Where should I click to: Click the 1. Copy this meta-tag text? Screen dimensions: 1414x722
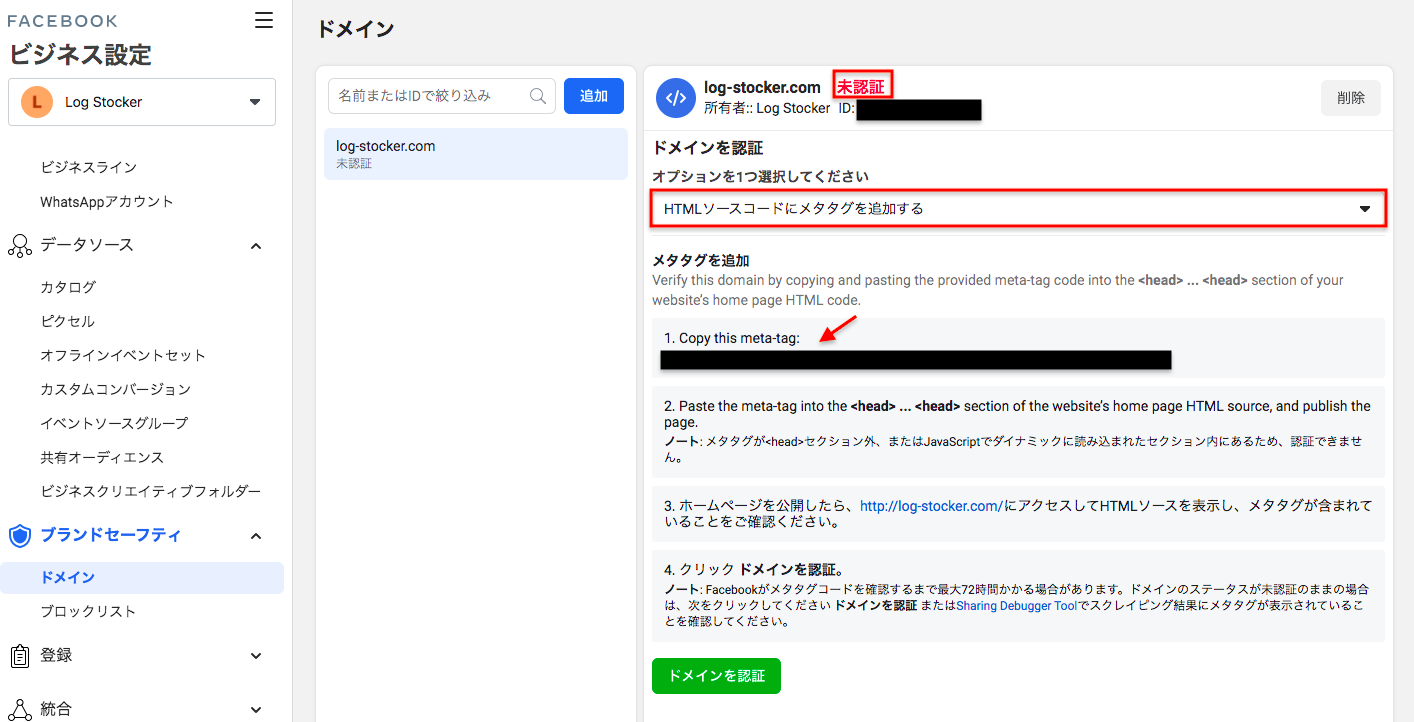(732, 338)
